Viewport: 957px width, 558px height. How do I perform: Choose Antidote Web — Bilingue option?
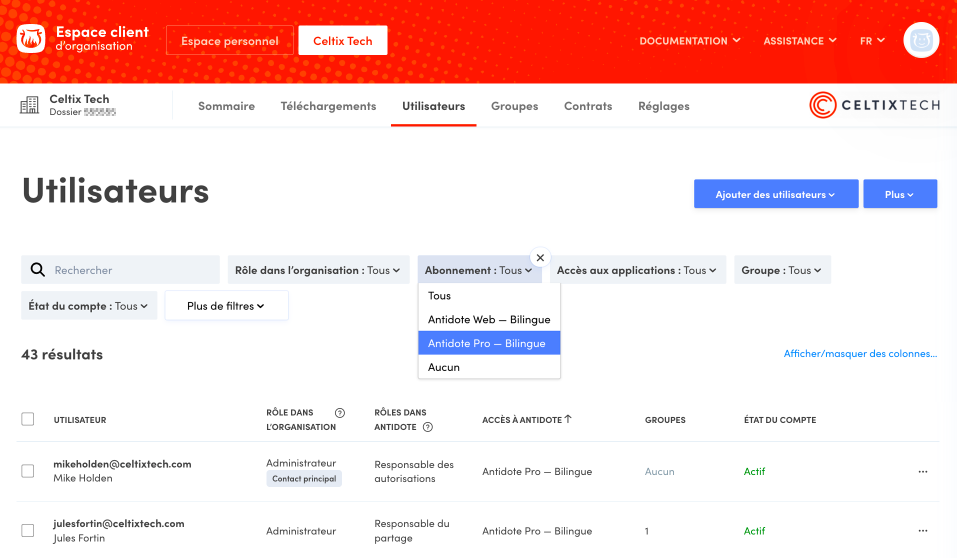(489, 319)
